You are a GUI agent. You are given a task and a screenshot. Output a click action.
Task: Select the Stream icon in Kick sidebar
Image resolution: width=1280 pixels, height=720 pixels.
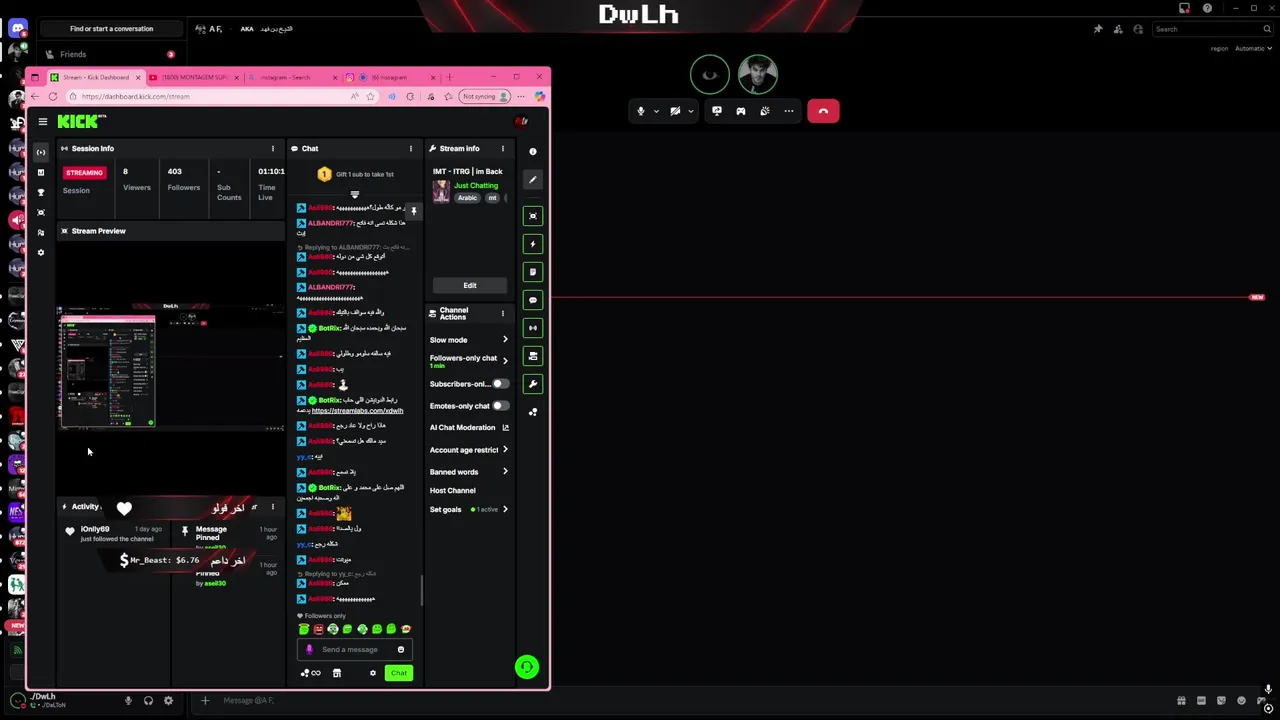point(41,152)
